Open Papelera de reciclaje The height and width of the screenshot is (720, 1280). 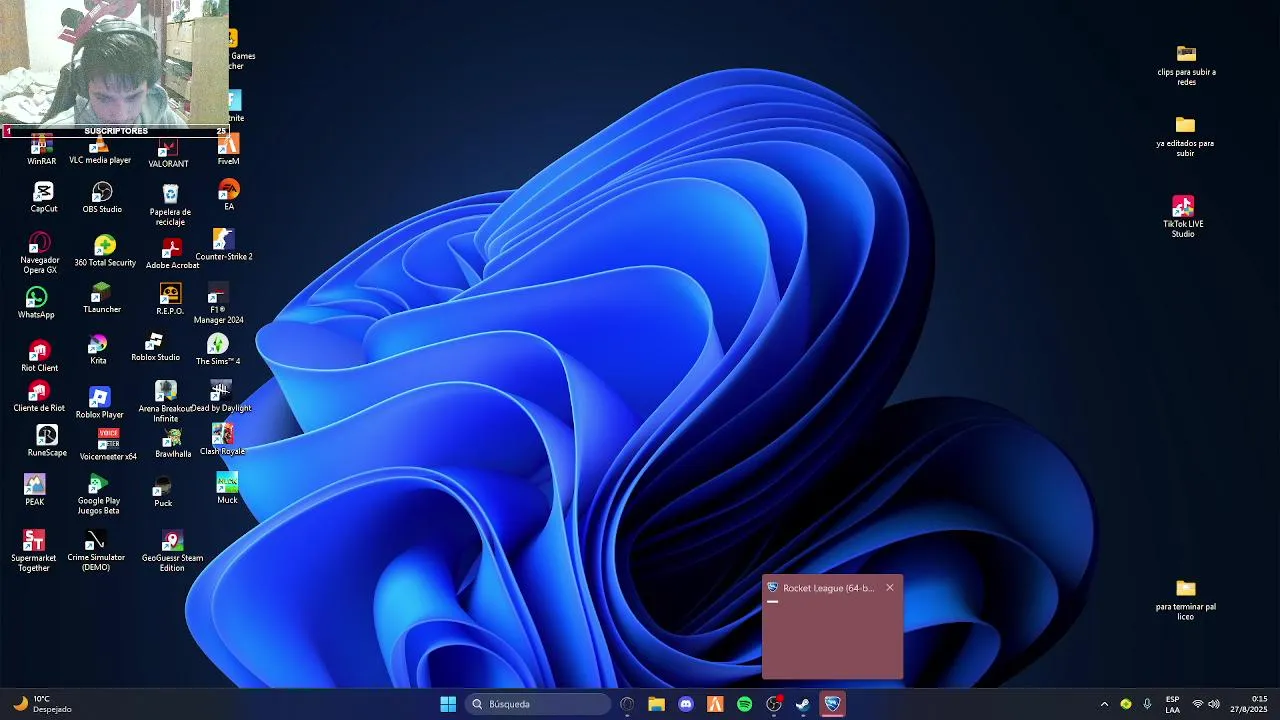coord(170,204)
